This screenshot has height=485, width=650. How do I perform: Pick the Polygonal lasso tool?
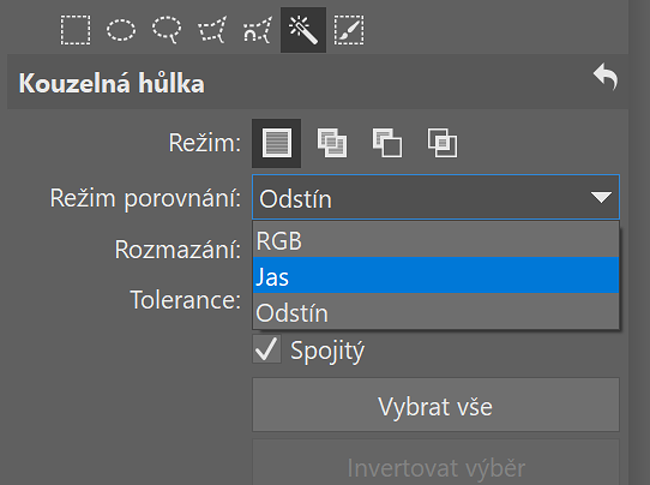click(x=212, y=30)
